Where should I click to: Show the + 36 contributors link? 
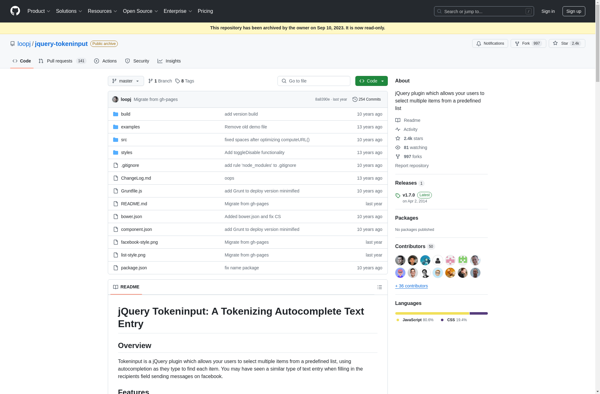pyautogui.click(x=411, y=286)
